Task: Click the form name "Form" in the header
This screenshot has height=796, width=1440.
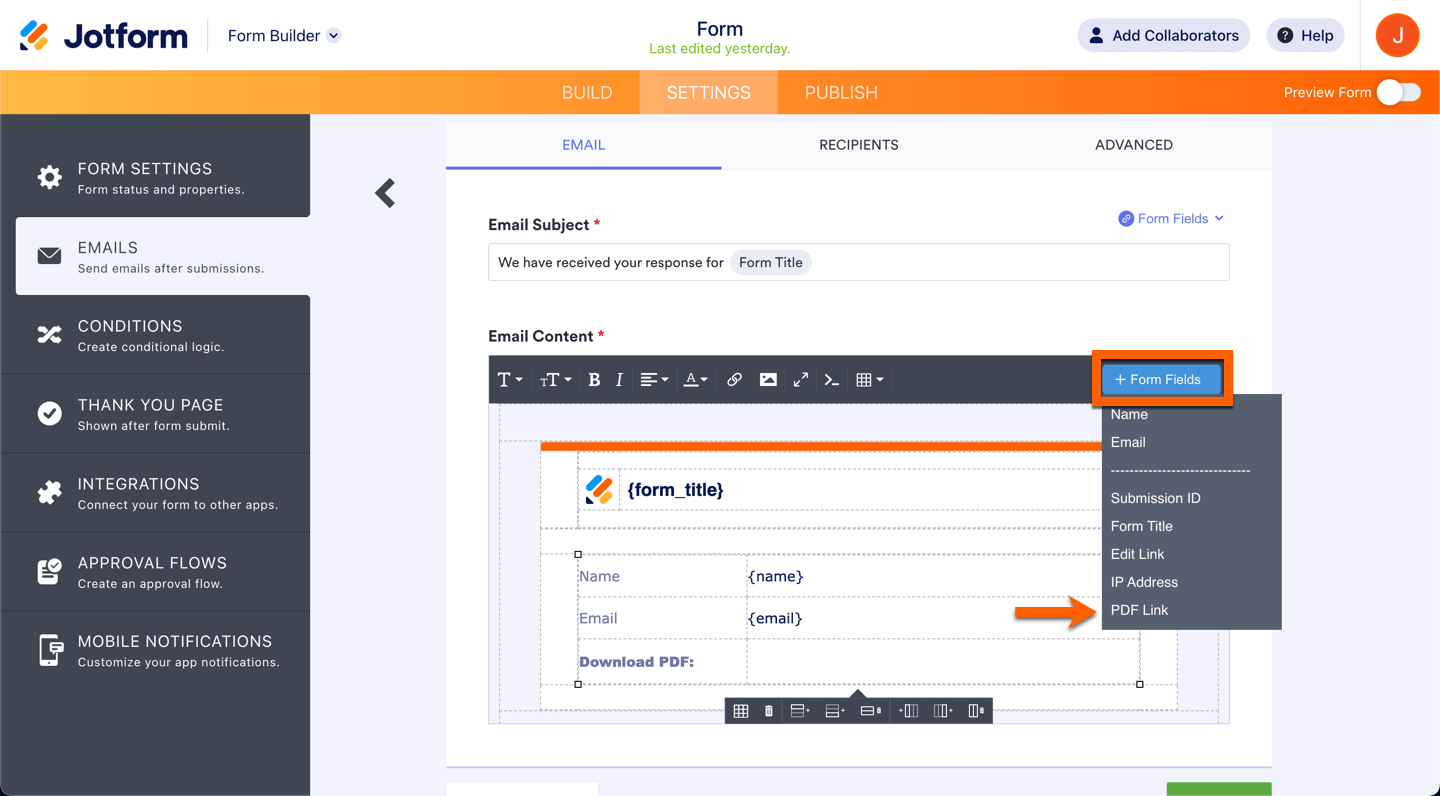Action: coord(720,29)
